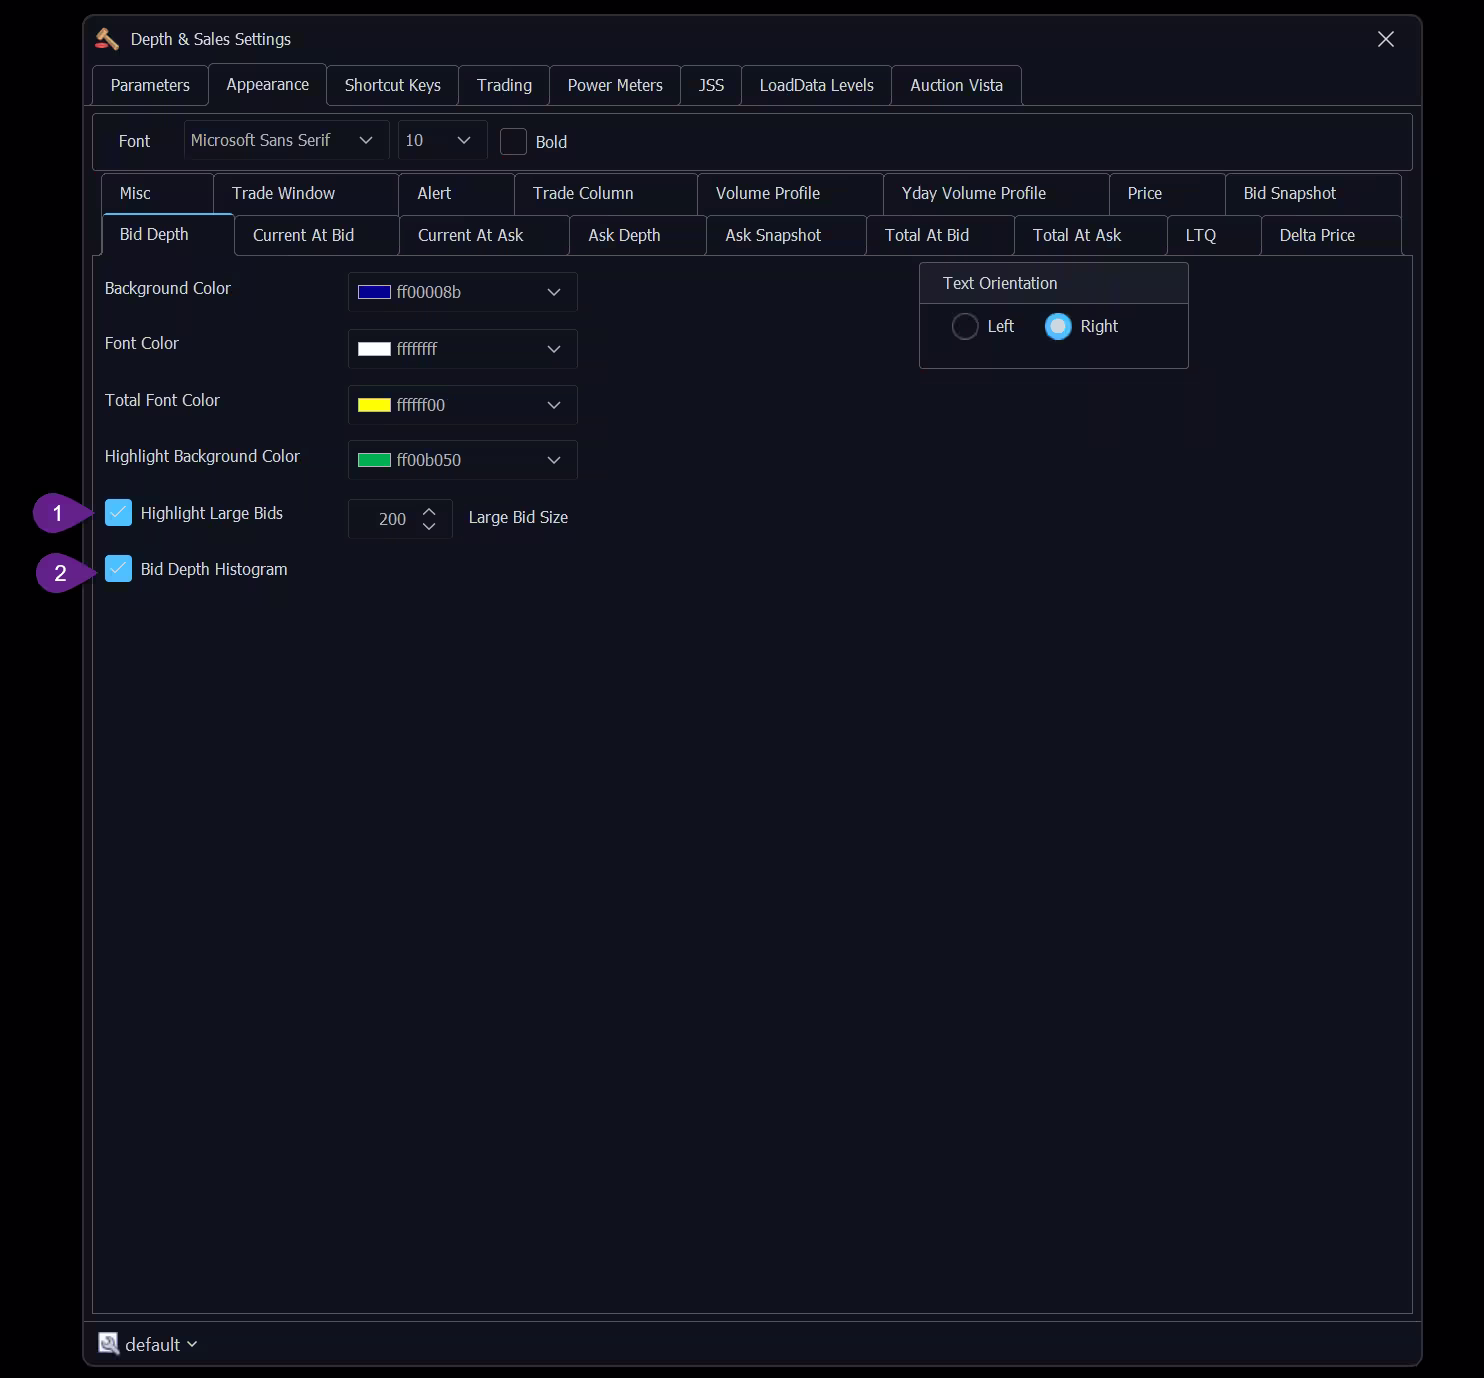1484x1378 pixels.
Task: Expand the default profile selector
Action: (192, 1344)
